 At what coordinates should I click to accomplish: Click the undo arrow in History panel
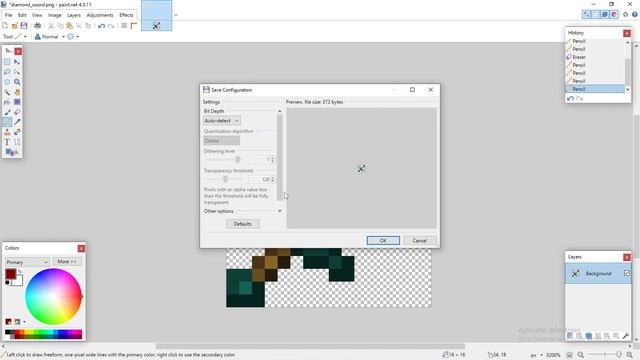pyautogui.click(x=570, y=98)
